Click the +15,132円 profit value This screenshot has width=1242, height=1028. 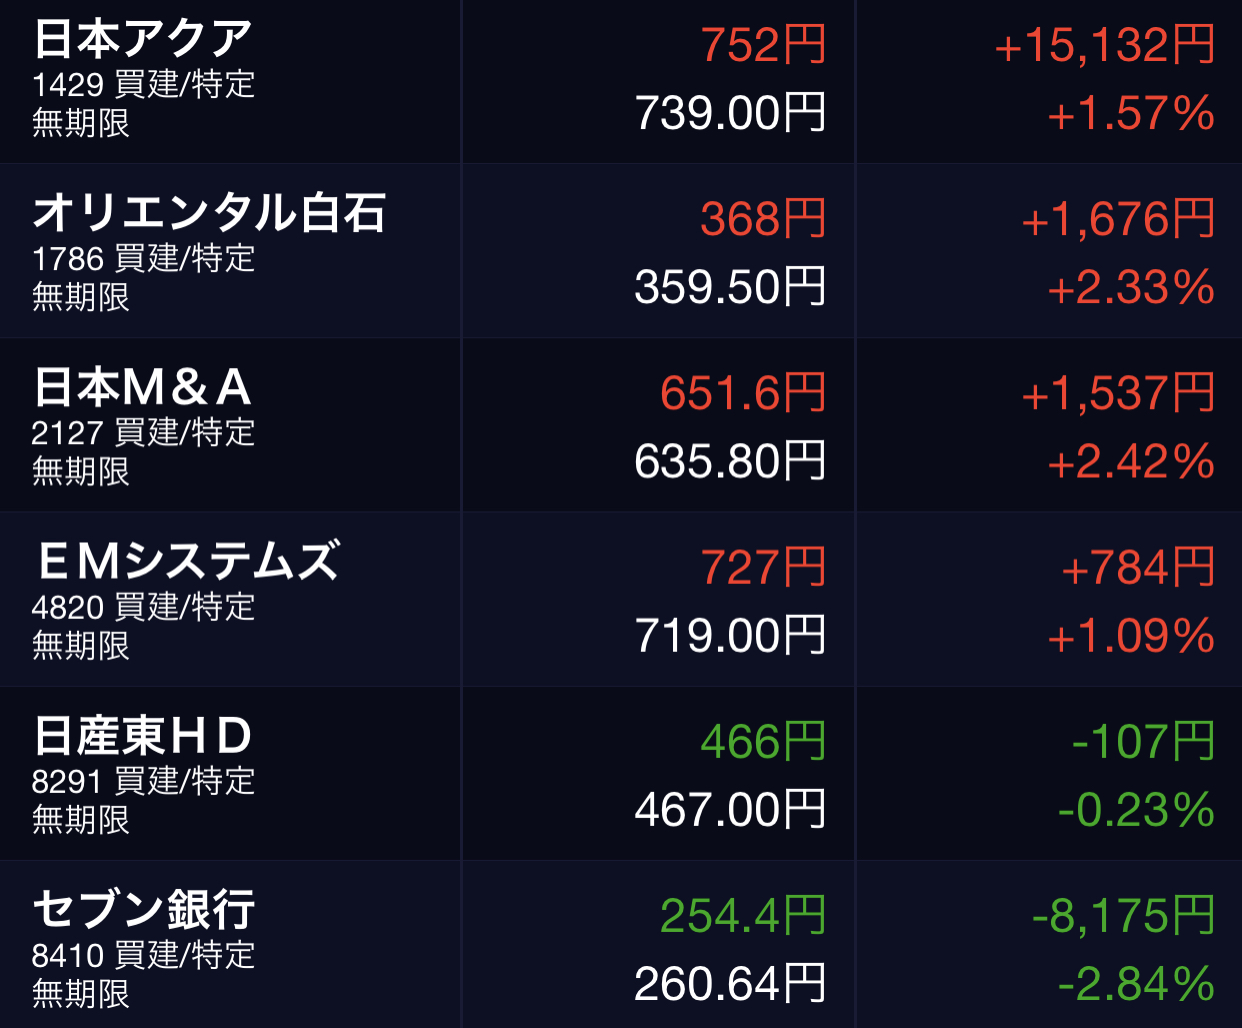tap(1105, 45)
